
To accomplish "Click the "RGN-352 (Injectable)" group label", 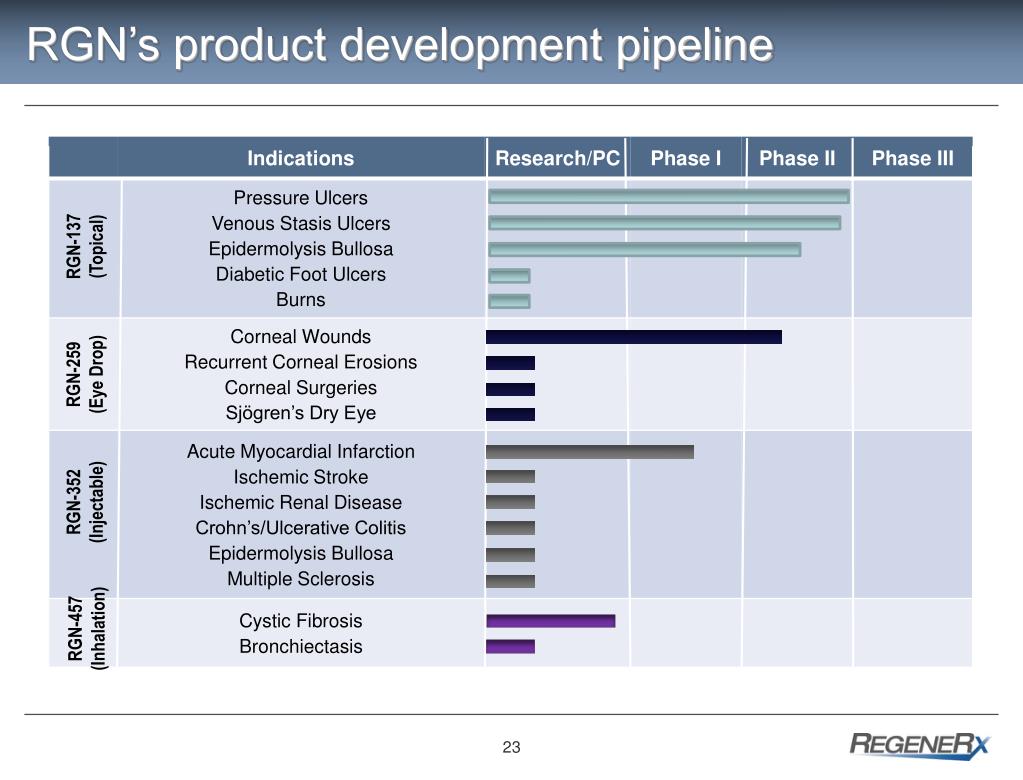I will [x=85, y=502].
